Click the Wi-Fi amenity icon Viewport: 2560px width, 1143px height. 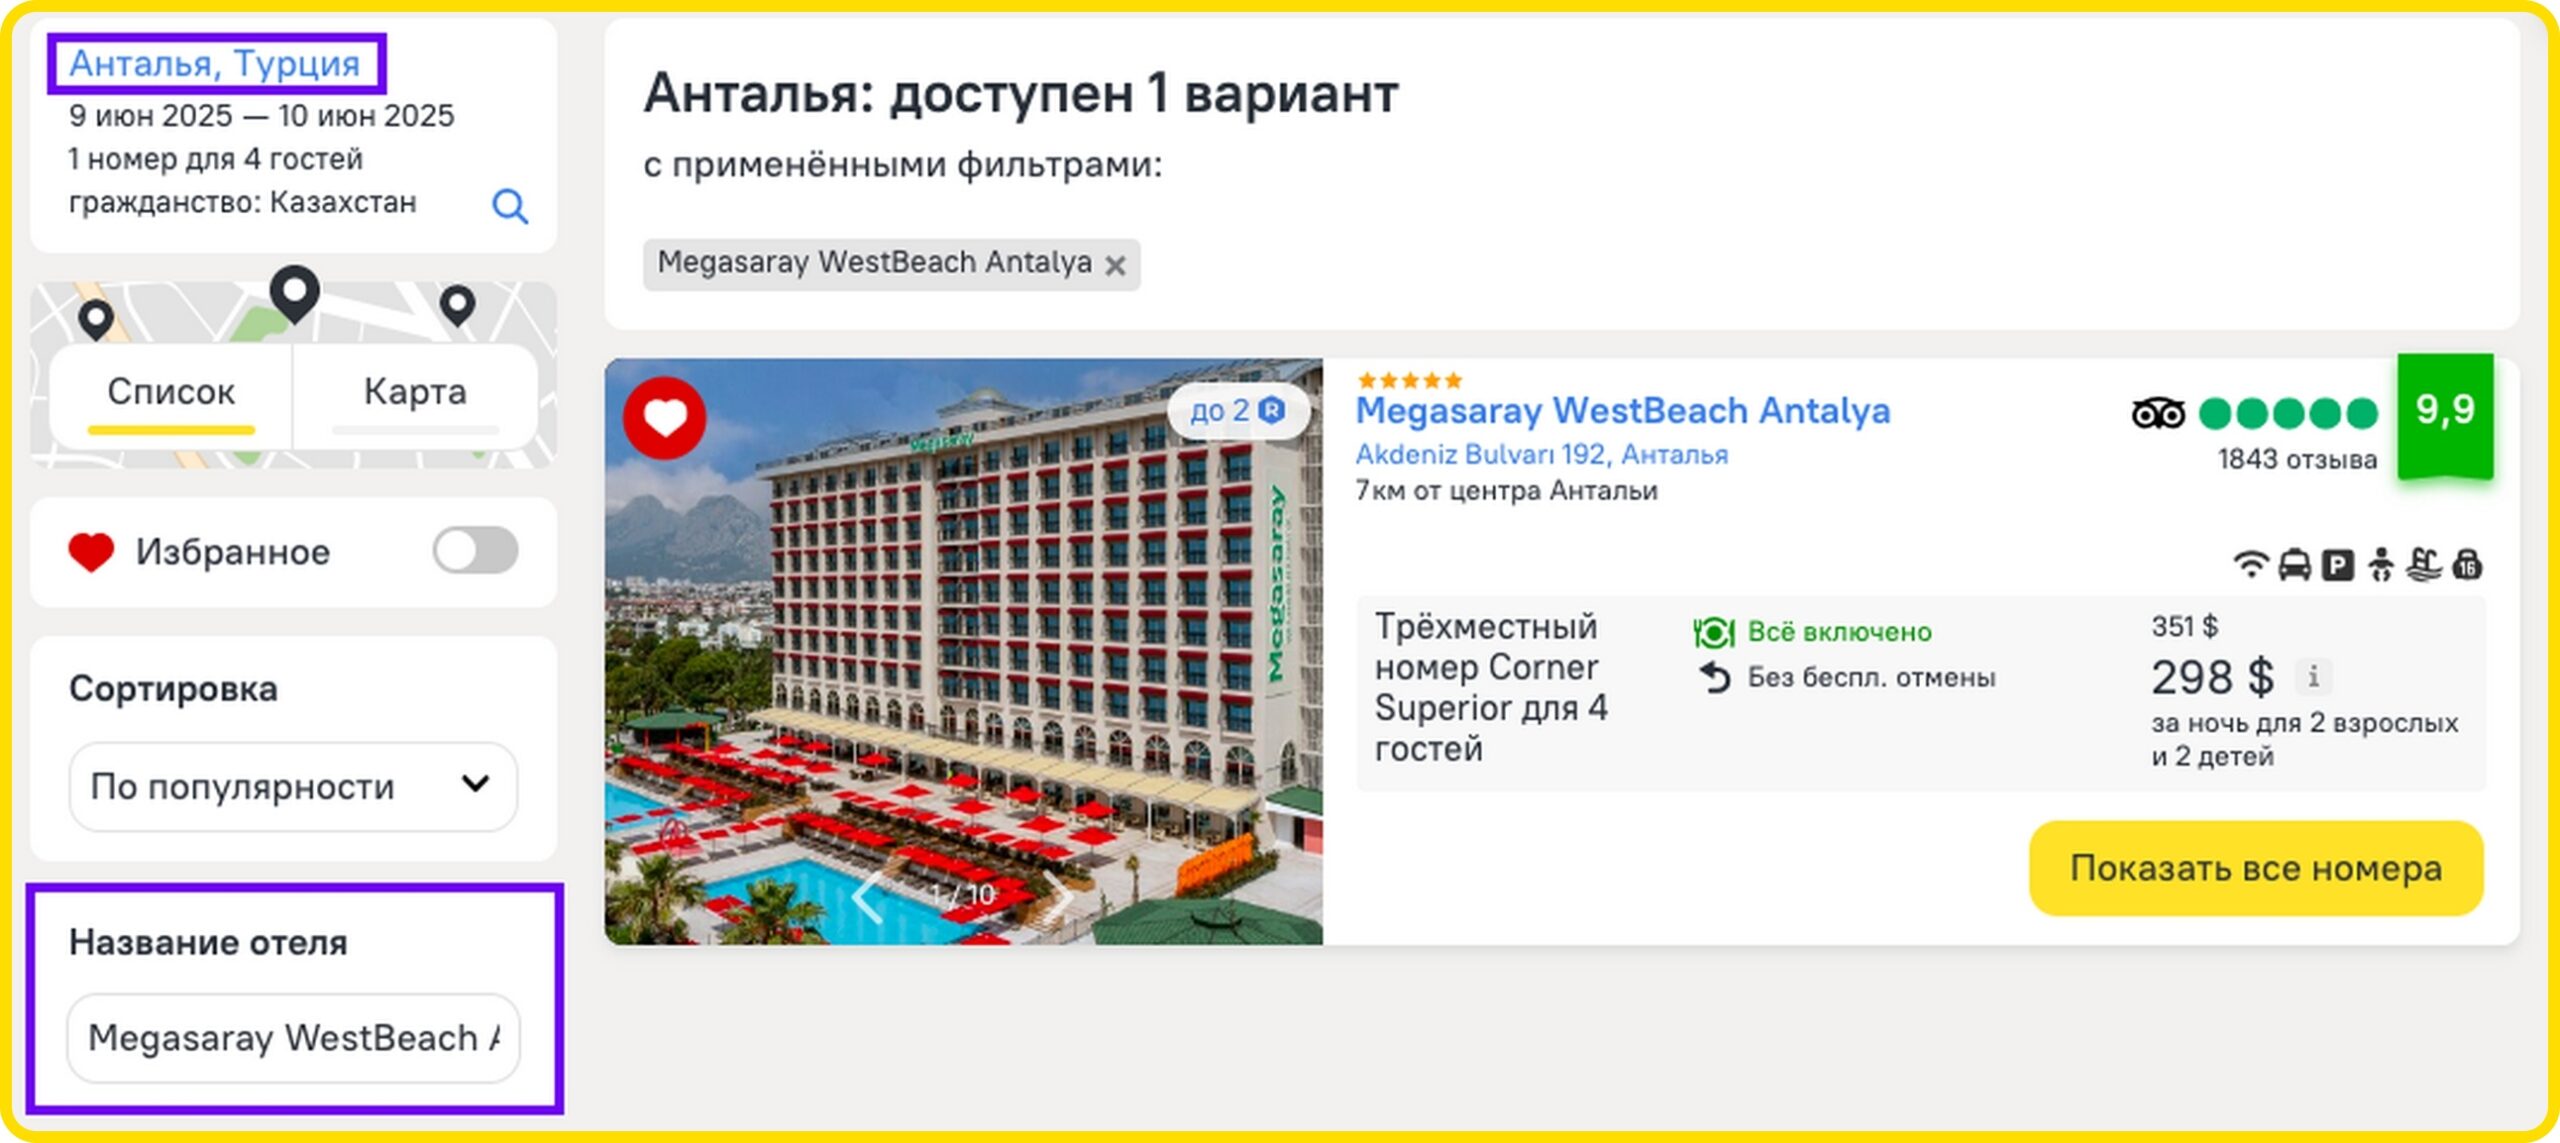2250,565
